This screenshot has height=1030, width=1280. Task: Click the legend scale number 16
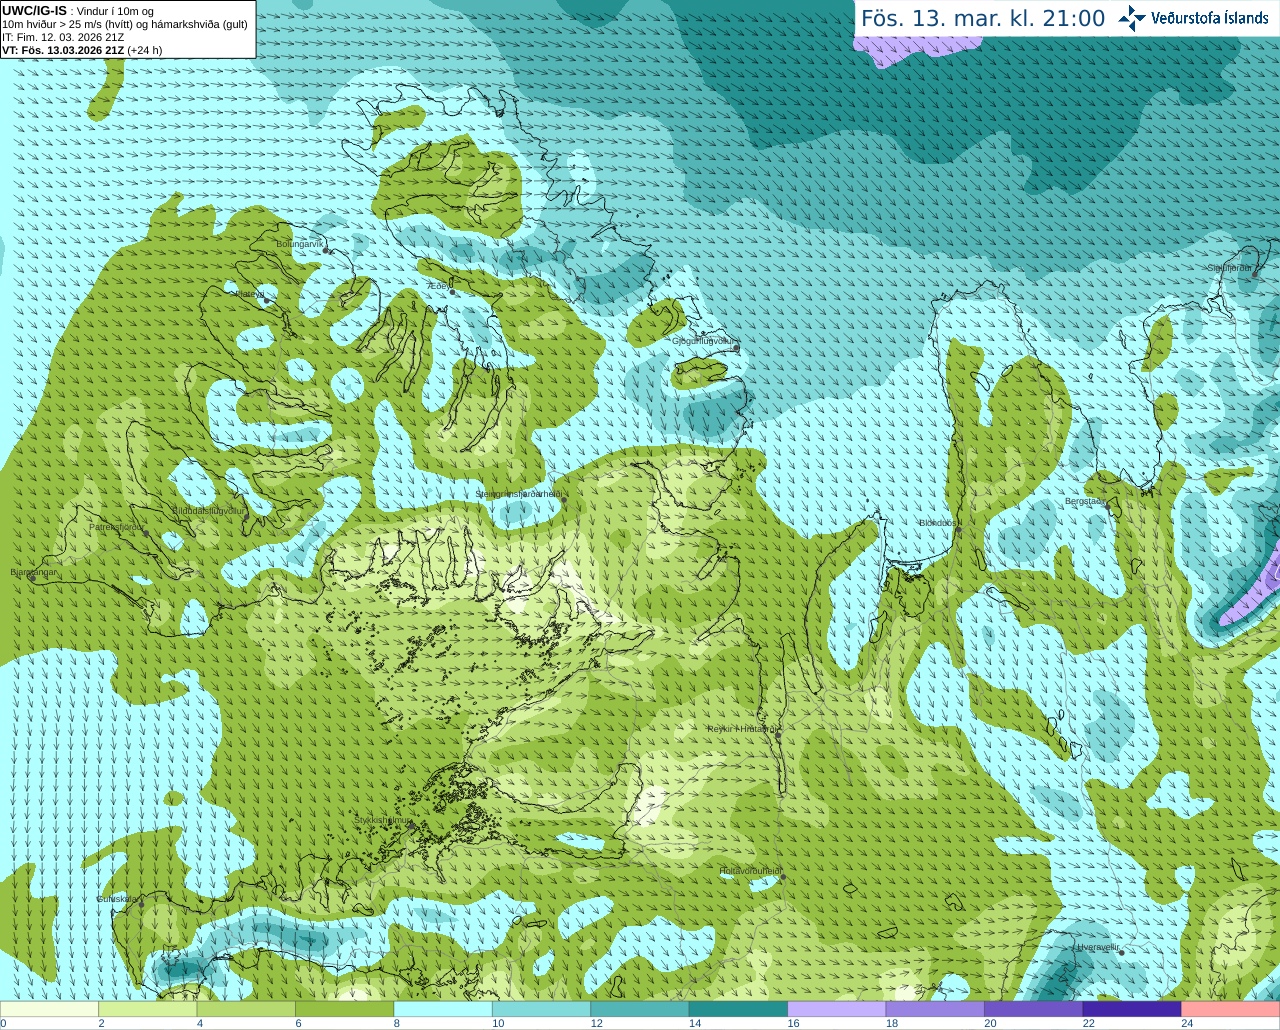pos(793,1023)
